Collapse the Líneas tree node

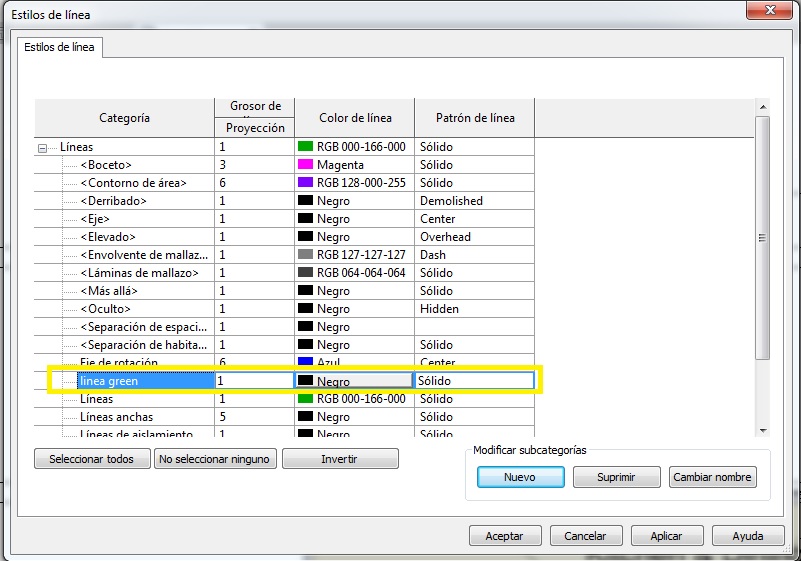(42, 147)
